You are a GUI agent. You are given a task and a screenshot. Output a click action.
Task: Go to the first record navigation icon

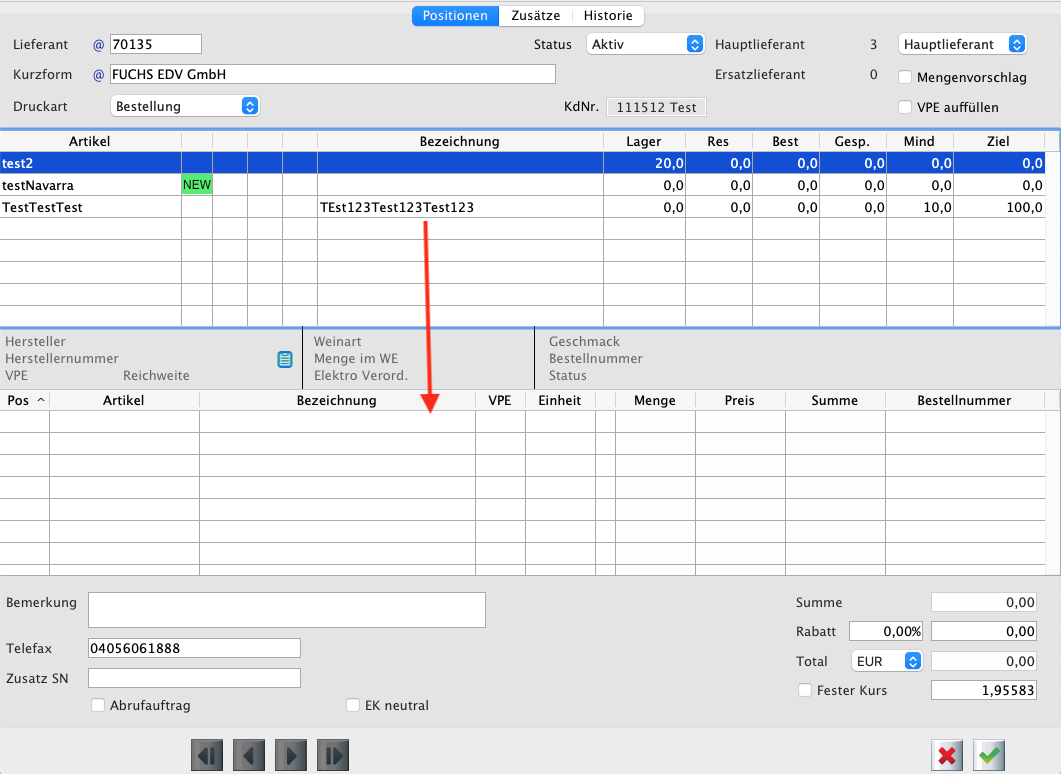pyautogui.click(x=206, y=756)
